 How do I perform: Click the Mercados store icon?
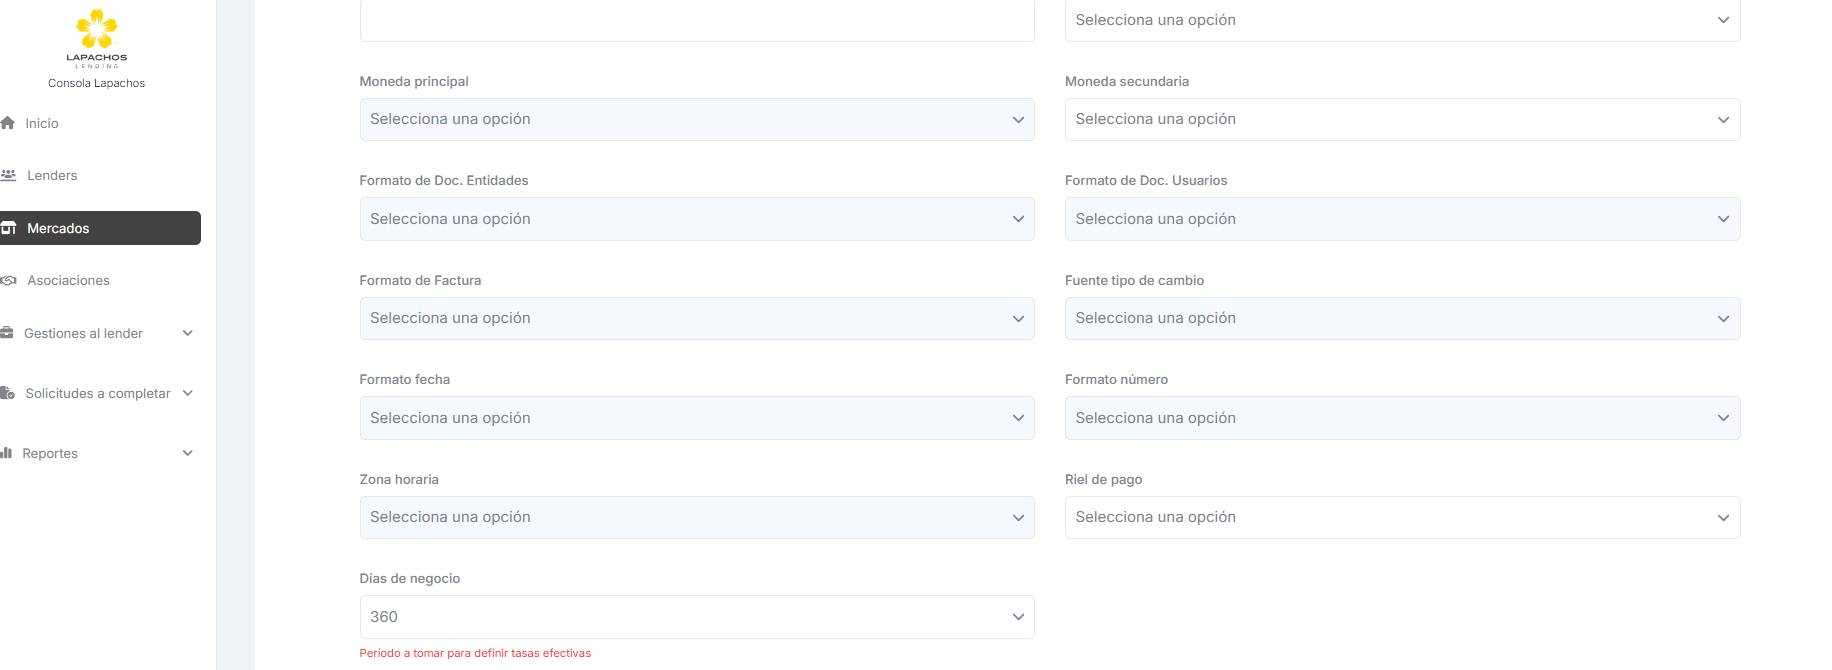(9, 228)
